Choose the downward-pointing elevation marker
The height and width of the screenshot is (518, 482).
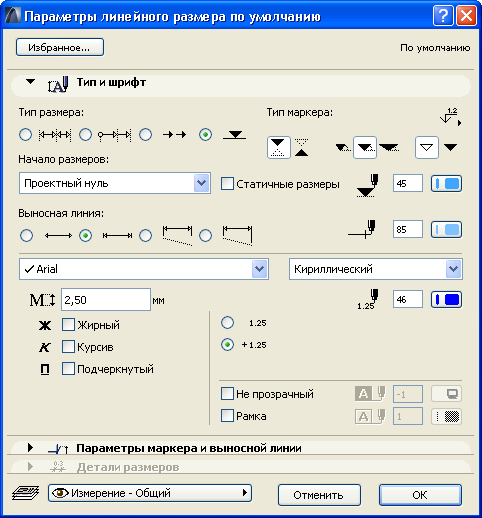(278, 148)
